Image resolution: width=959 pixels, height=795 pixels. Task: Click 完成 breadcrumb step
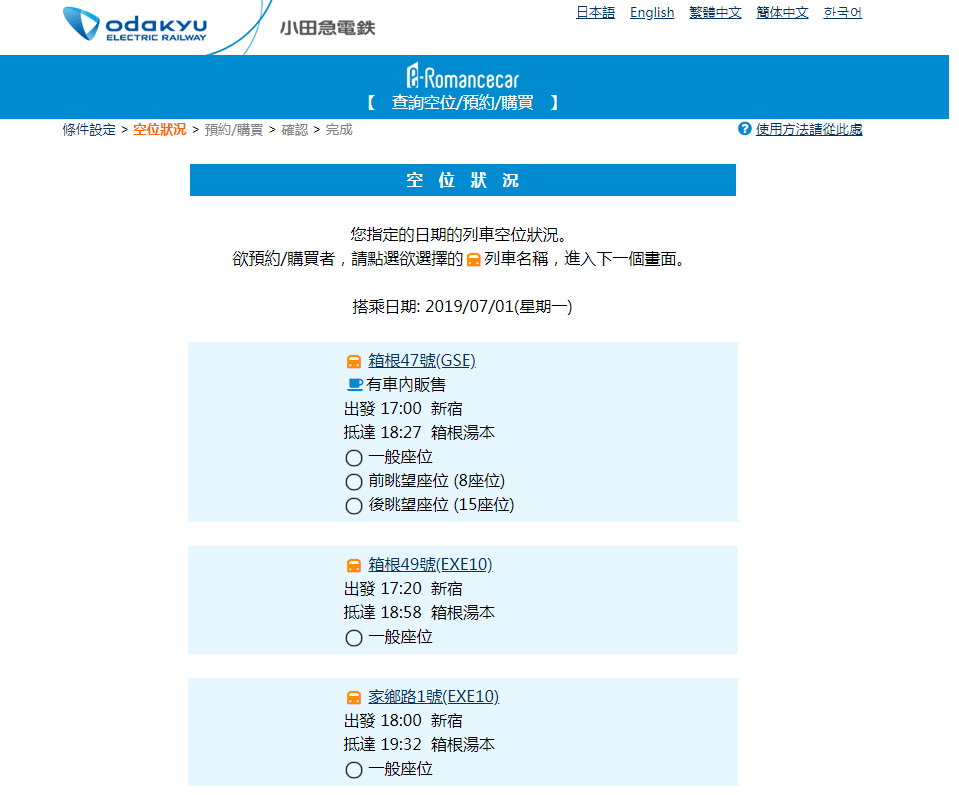pyautogui.click(x=339, y=130)
